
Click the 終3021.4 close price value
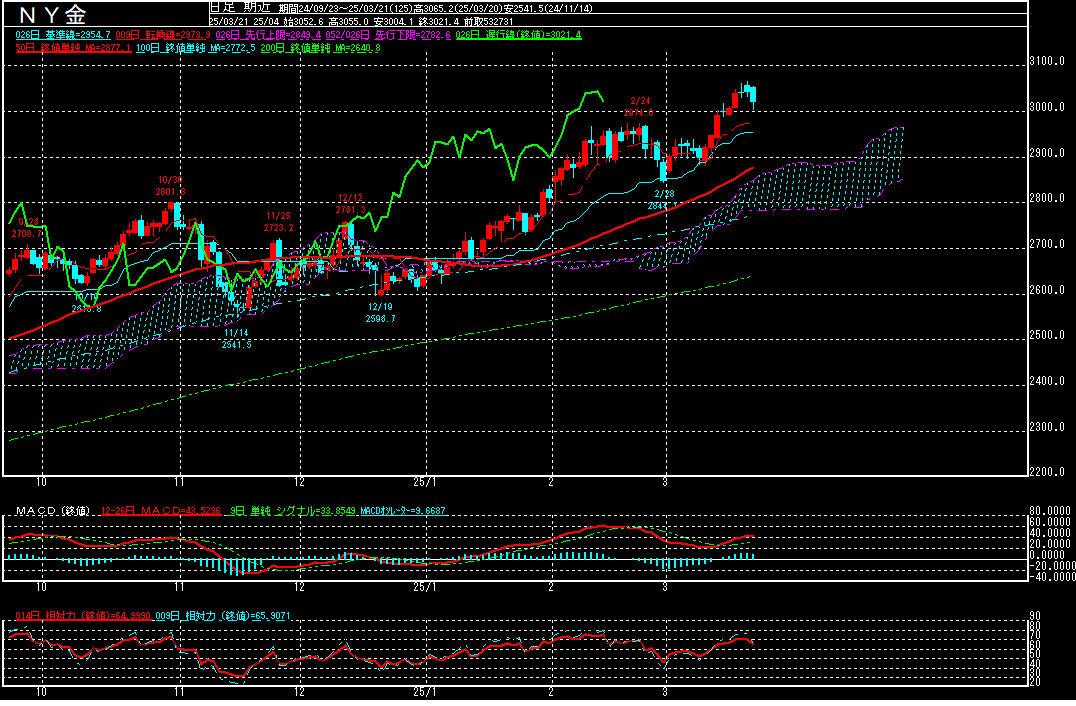438,21
